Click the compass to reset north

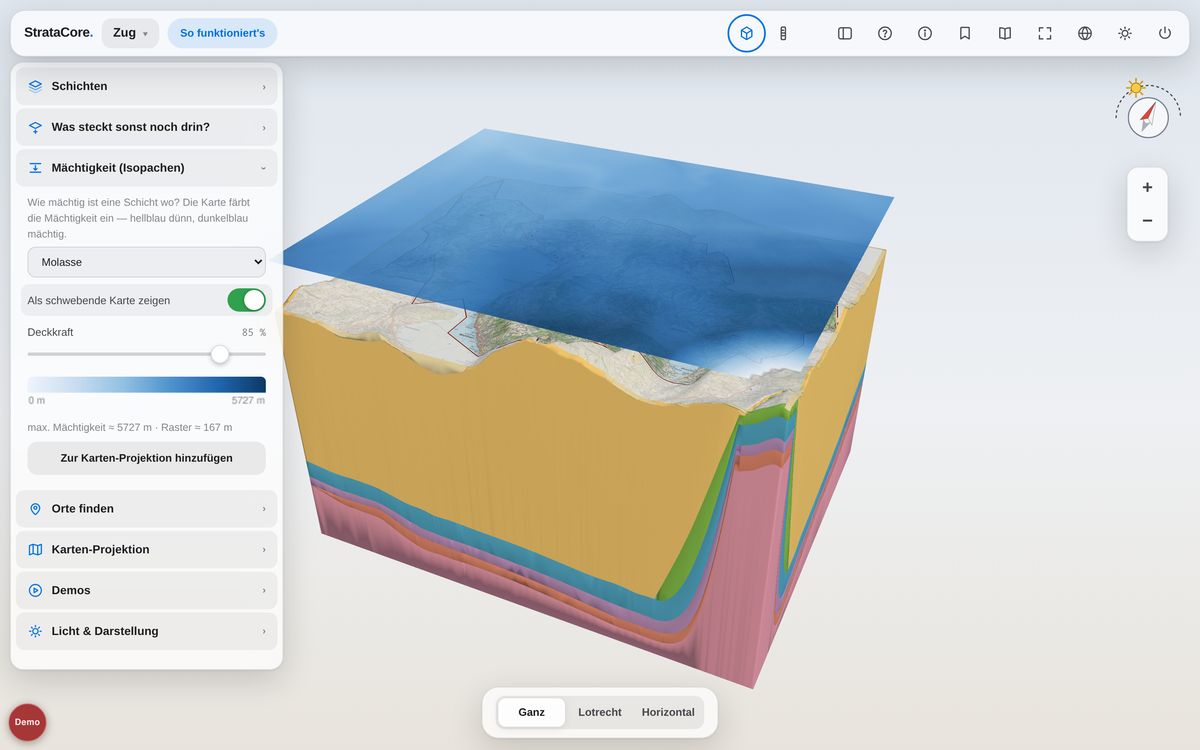(x=1148, y=117)
